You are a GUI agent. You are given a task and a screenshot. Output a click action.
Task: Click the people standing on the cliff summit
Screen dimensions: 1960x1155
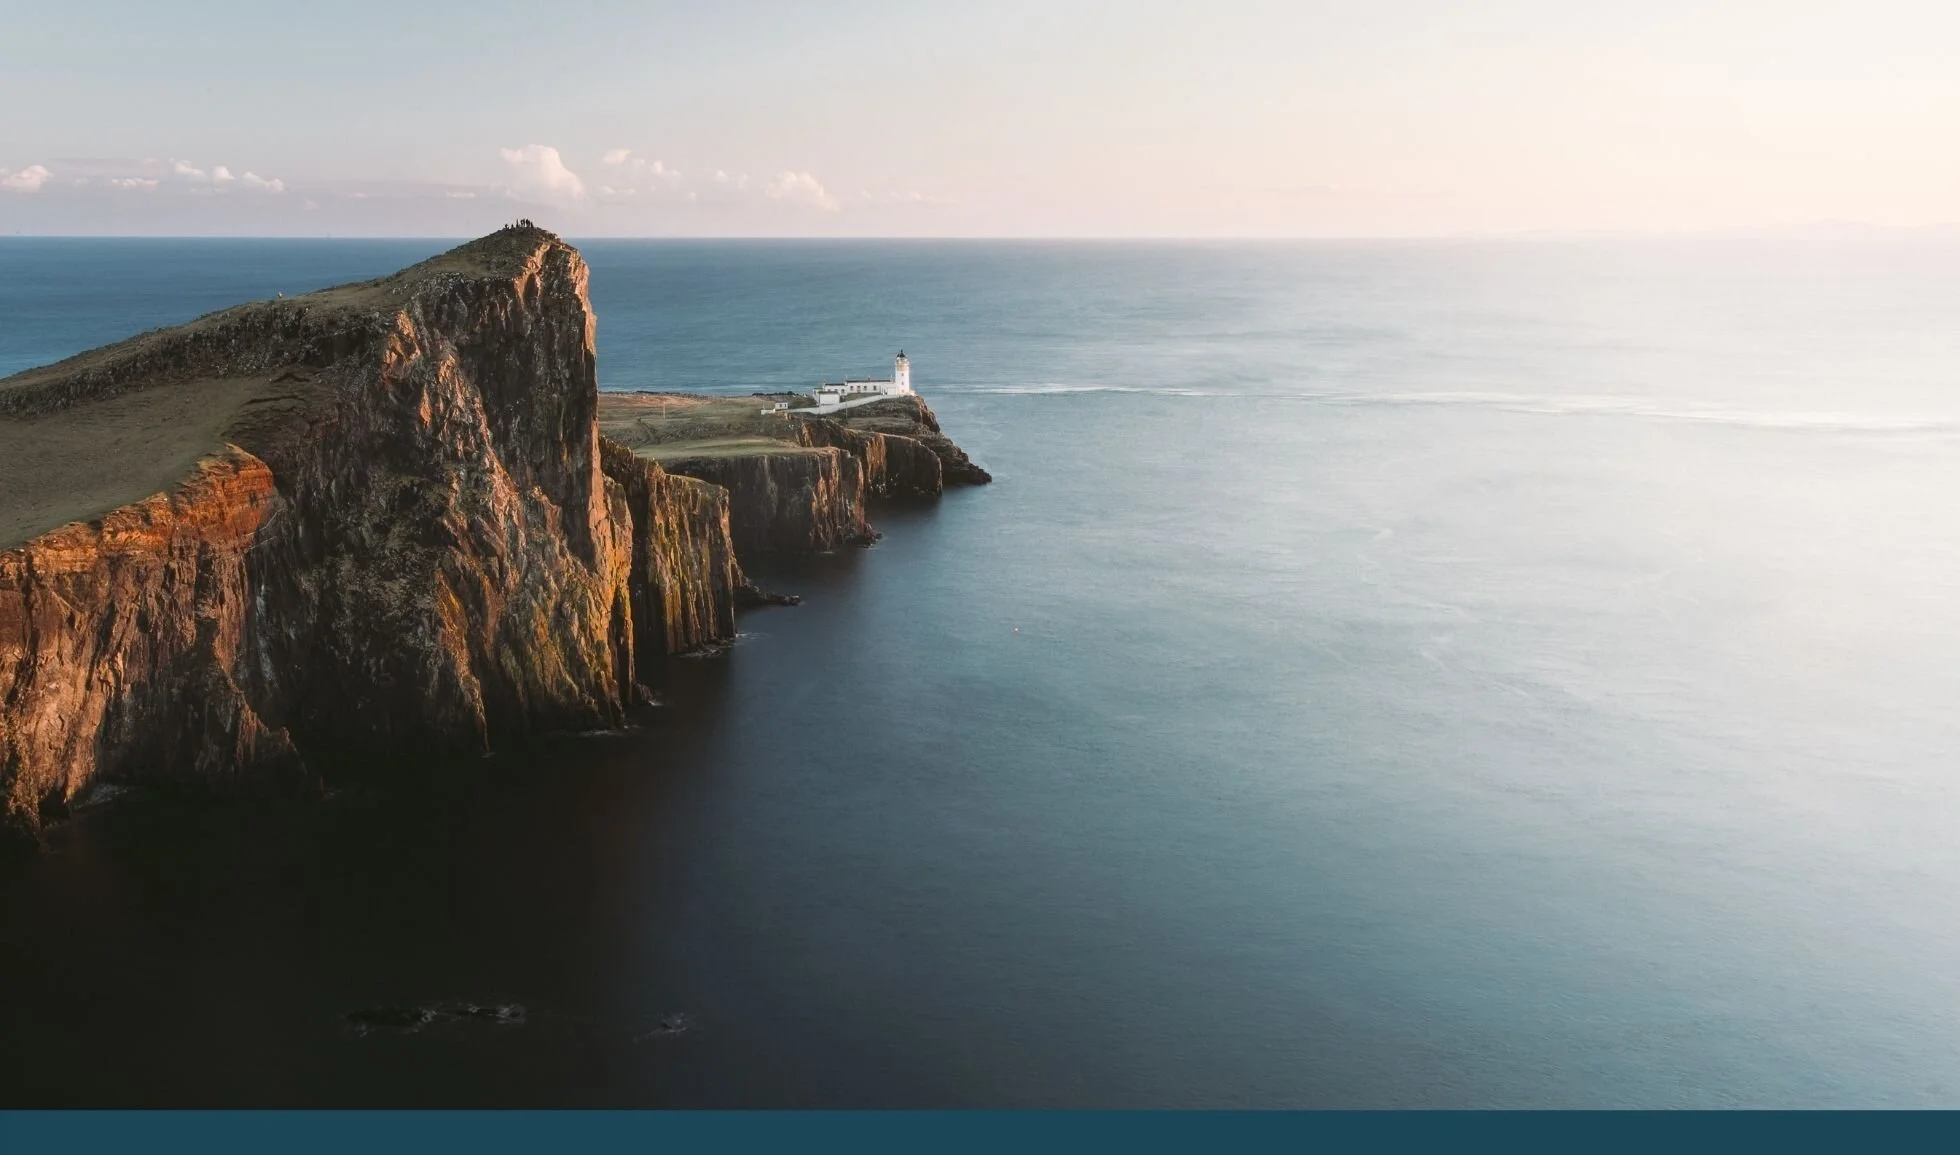coord(521,225)
